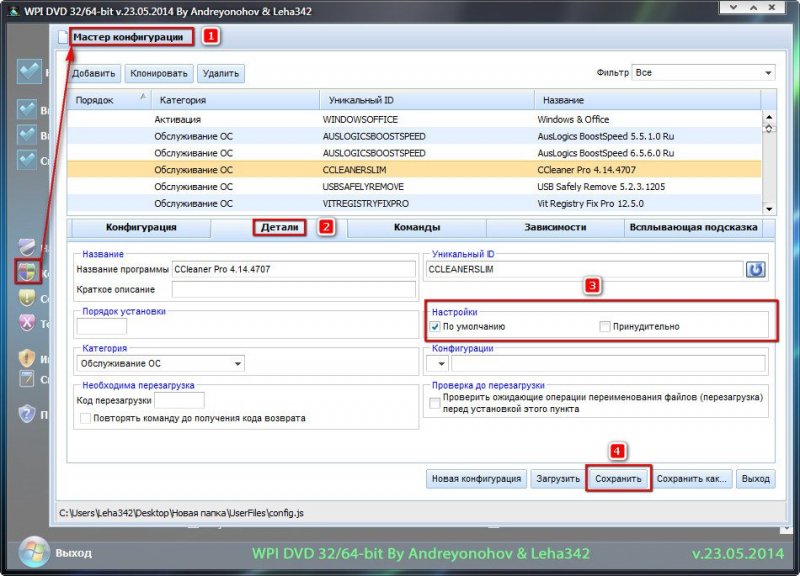Click Новая конфигурация button
800x576 pixels.
476,479
